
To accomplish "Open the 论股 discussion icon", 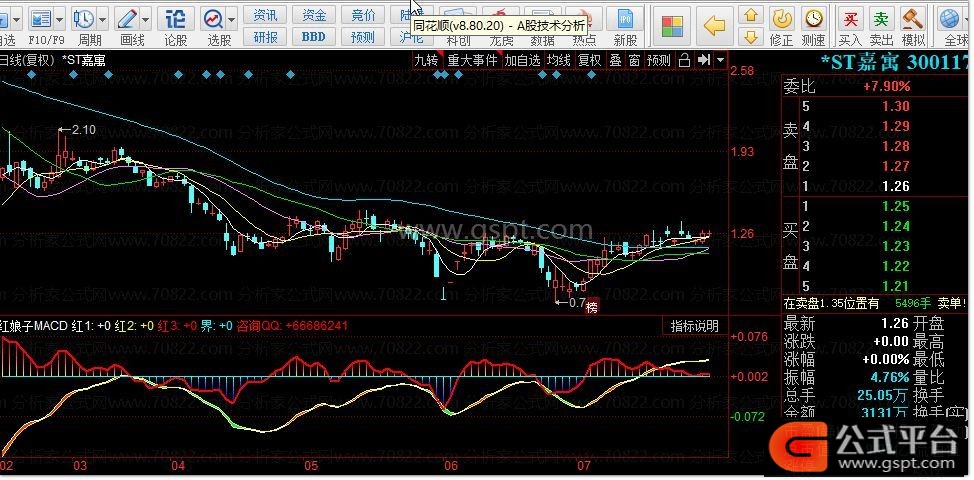I will click(x=175, y=19).
